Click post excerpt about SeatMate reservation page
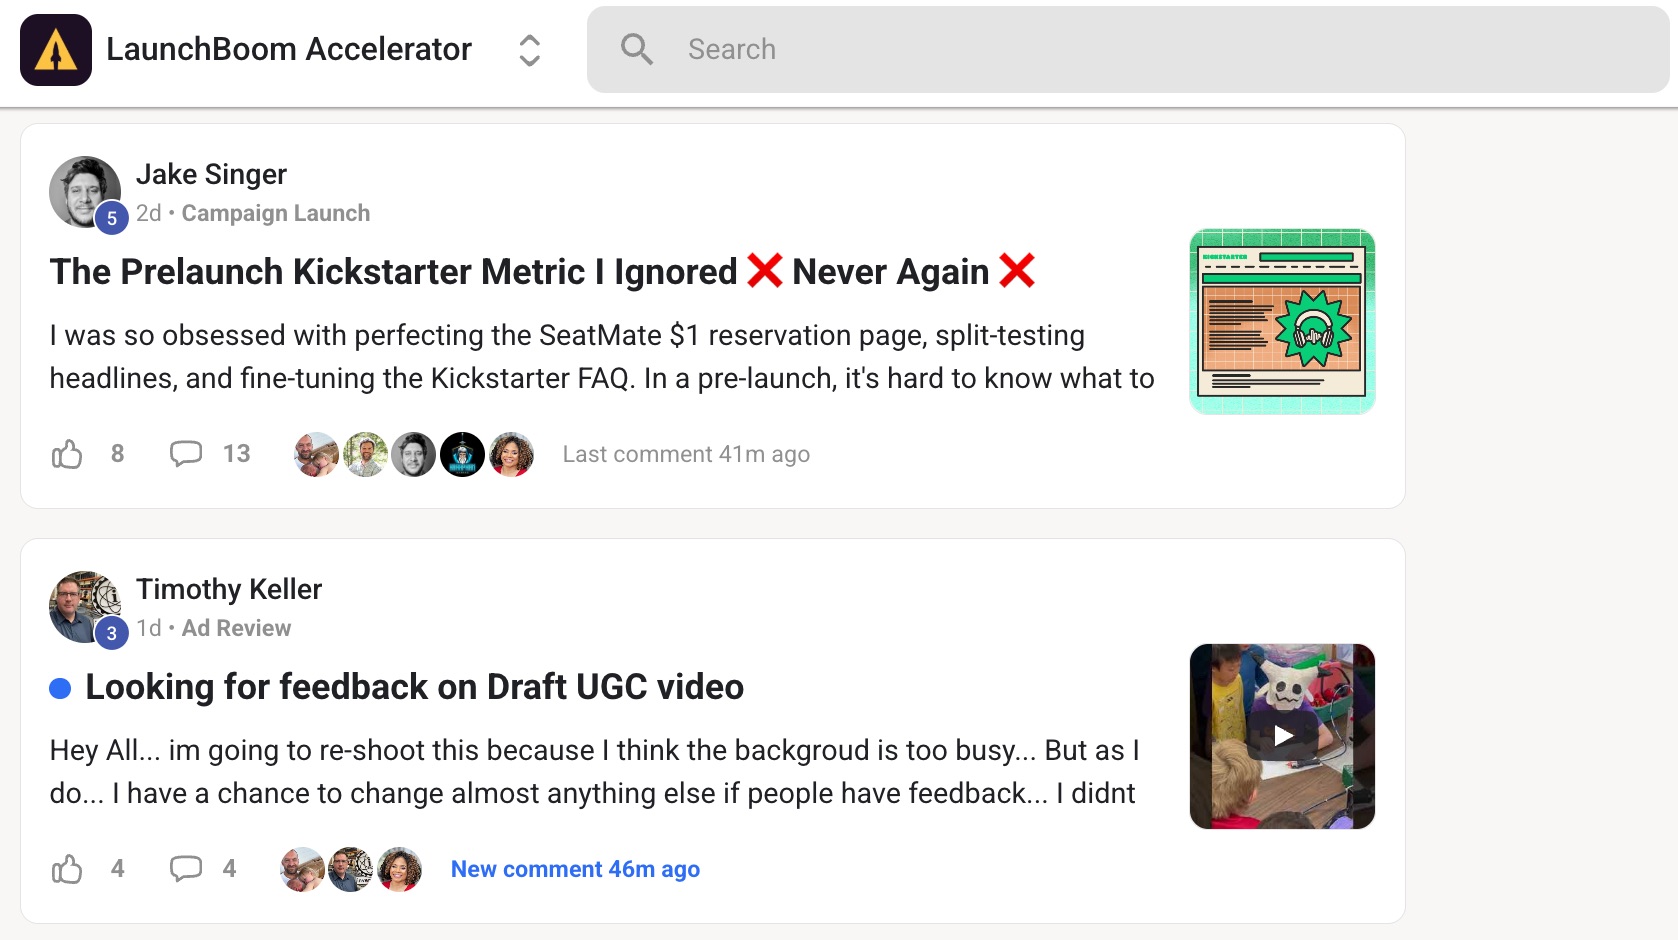This screenshot has height=940, width=1678. (x=602, y=357)
